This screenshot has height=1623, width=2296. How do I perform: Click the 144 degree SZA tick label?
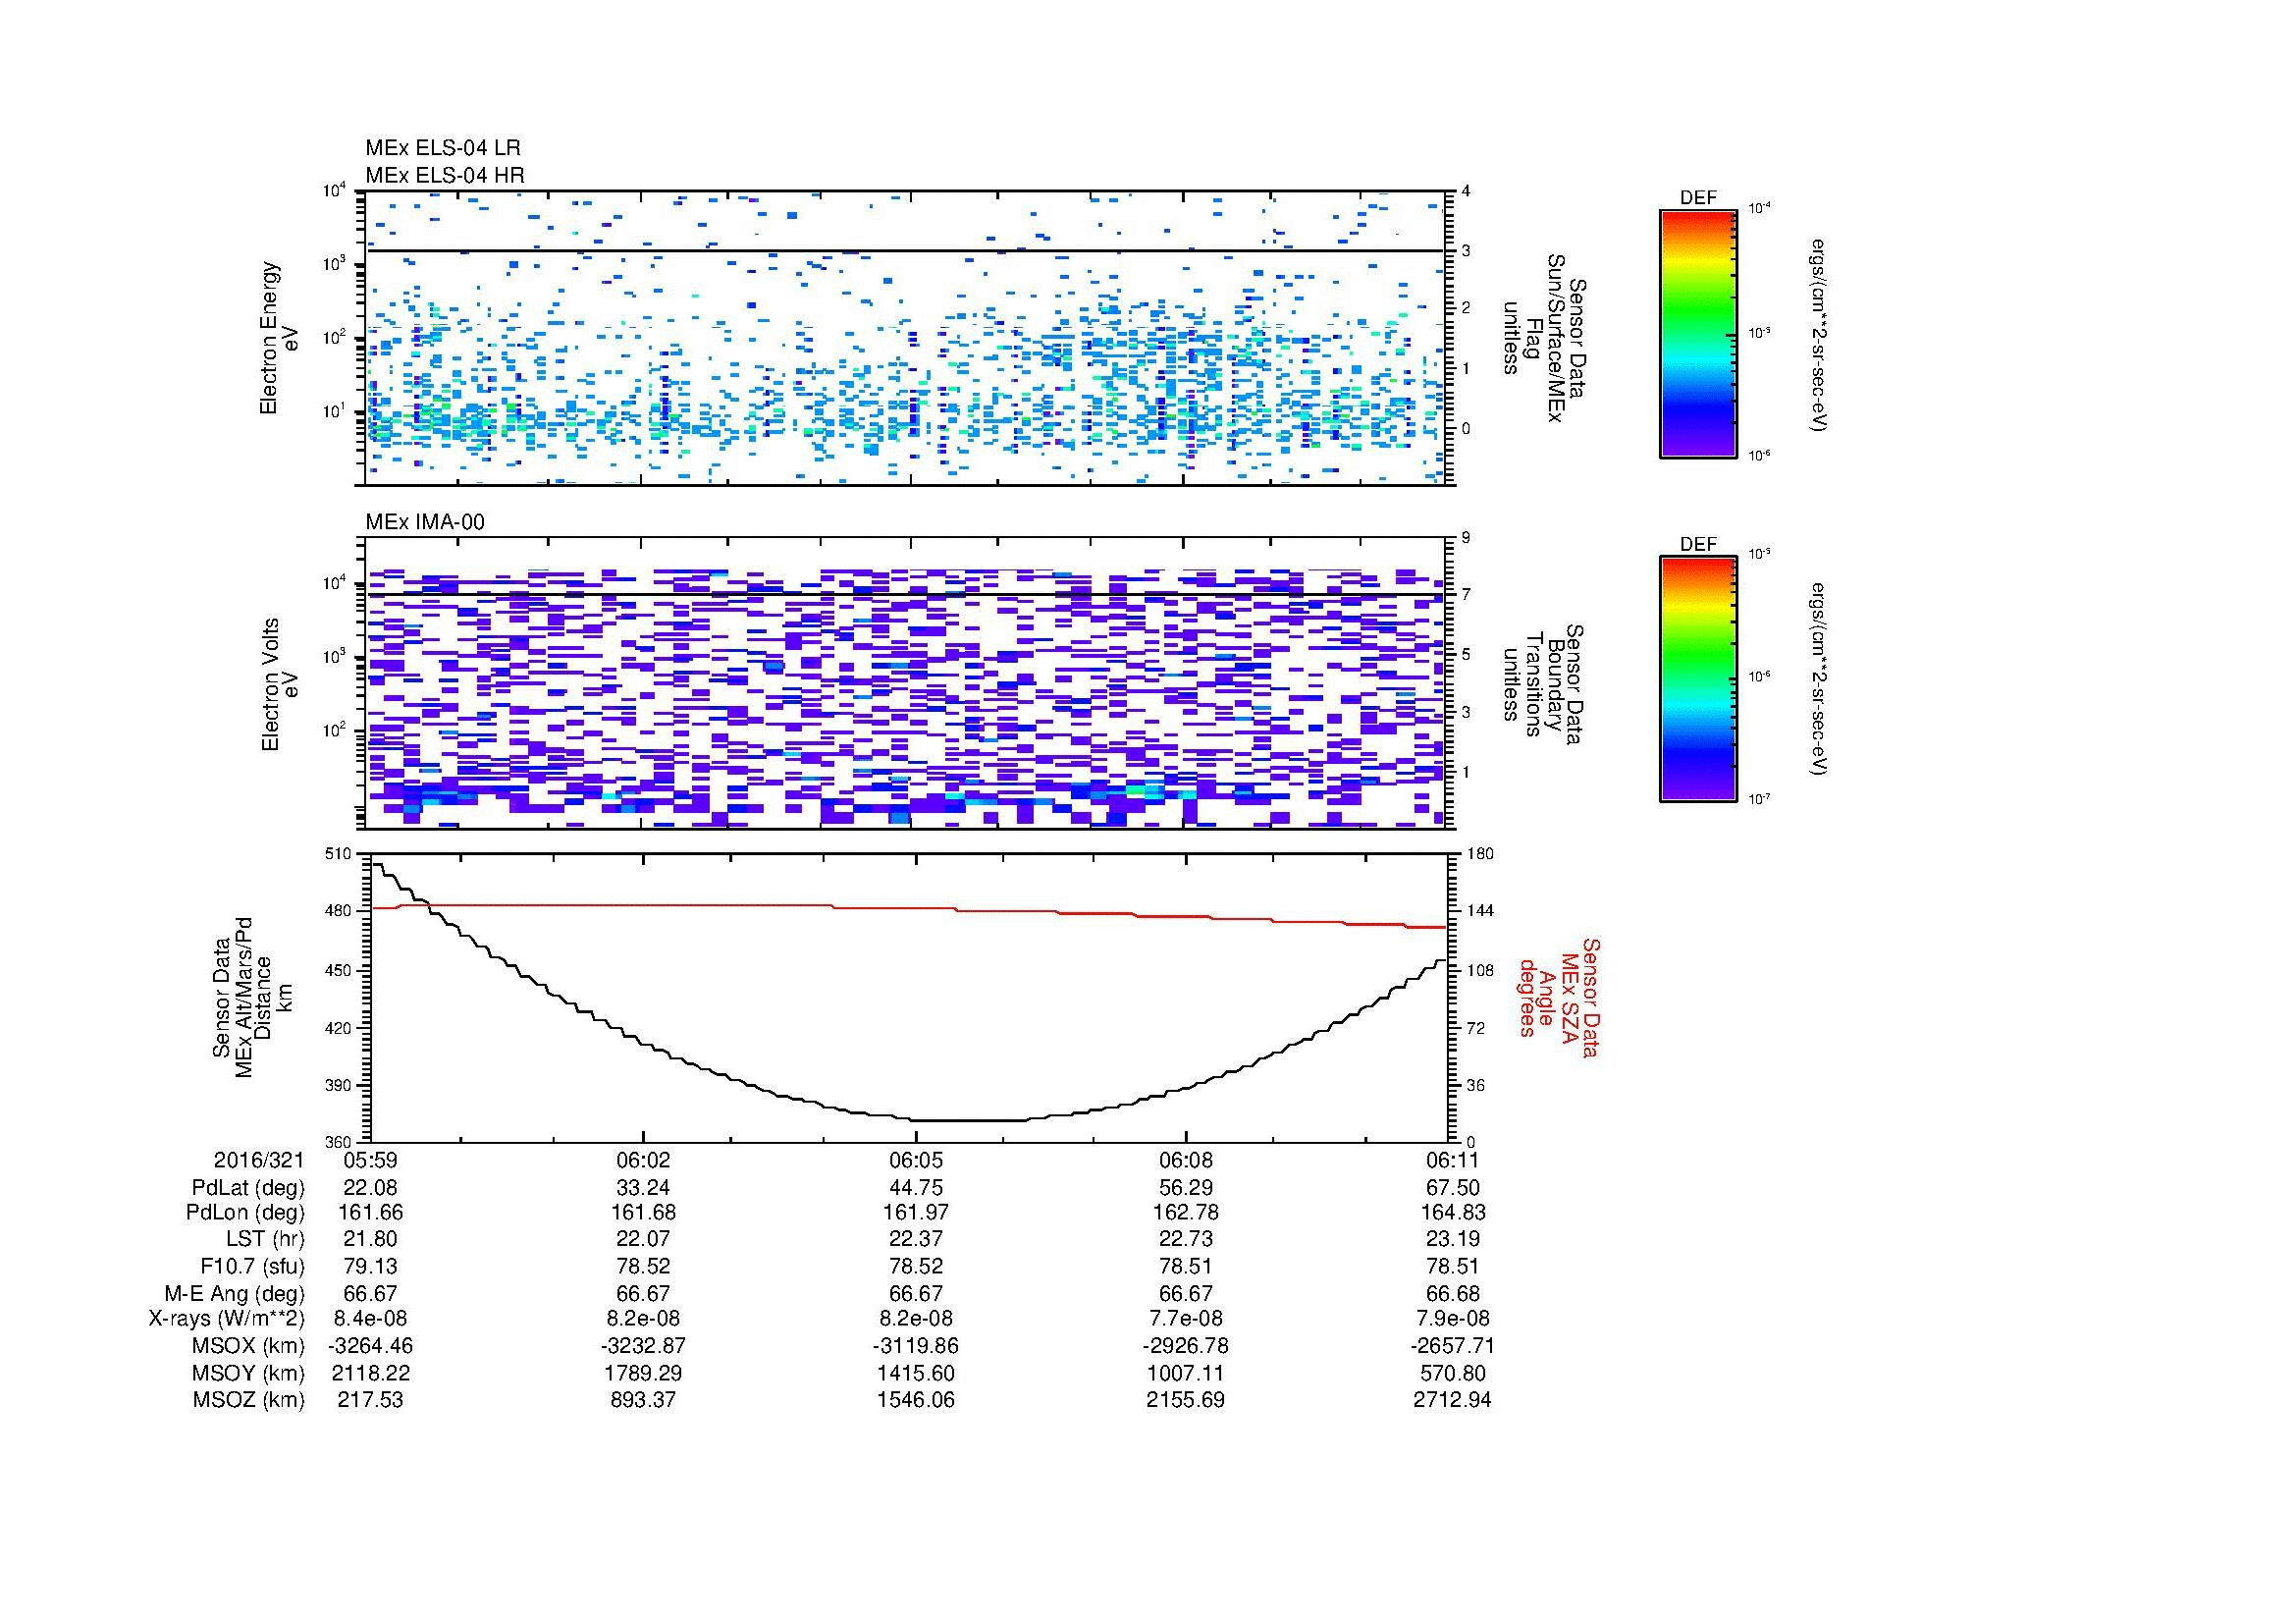pos(1480,911)
